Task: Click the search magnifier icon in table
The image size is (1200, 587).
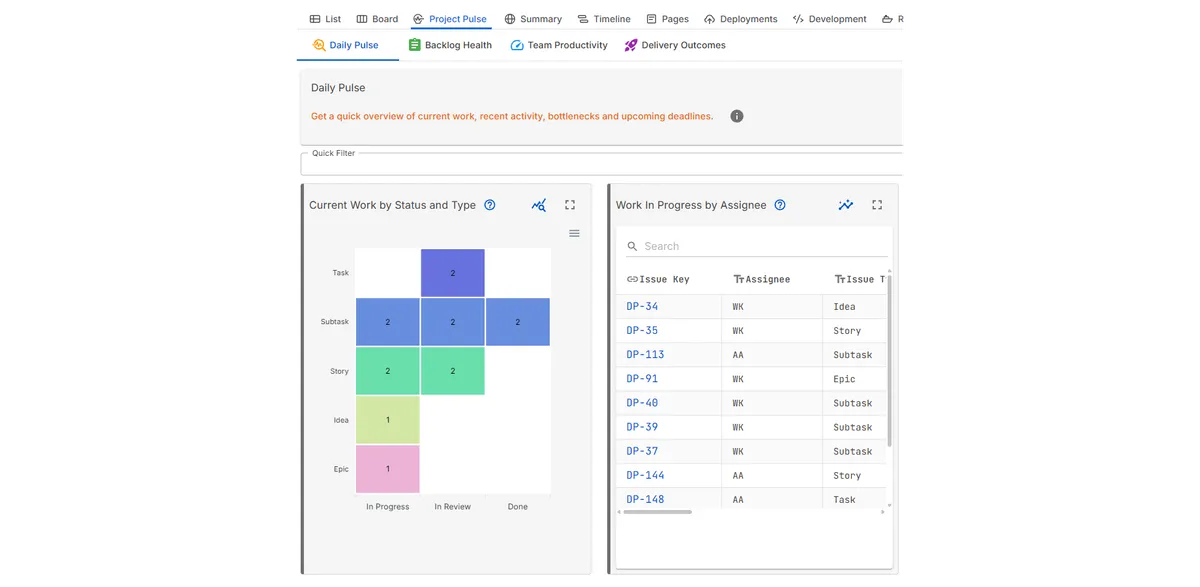Action: pos(632,246)
